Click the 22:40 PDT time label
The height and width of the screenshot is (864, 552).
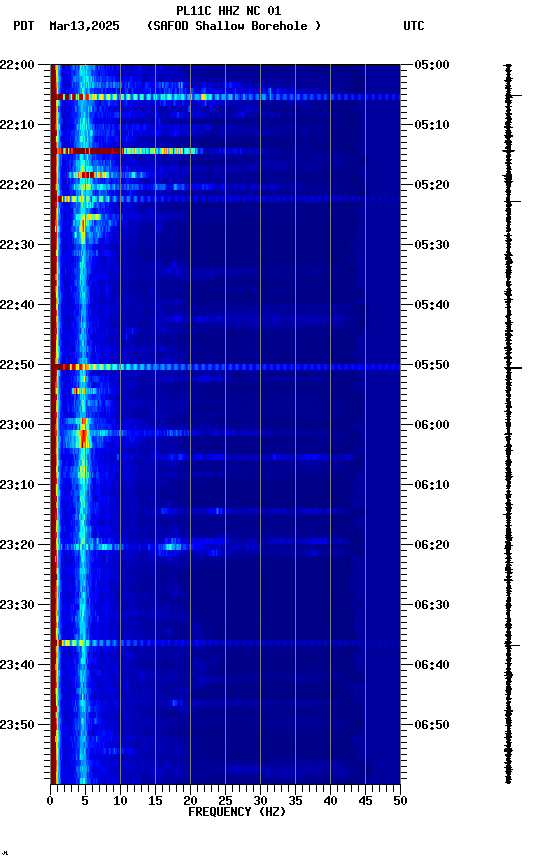tap(17, 305)
